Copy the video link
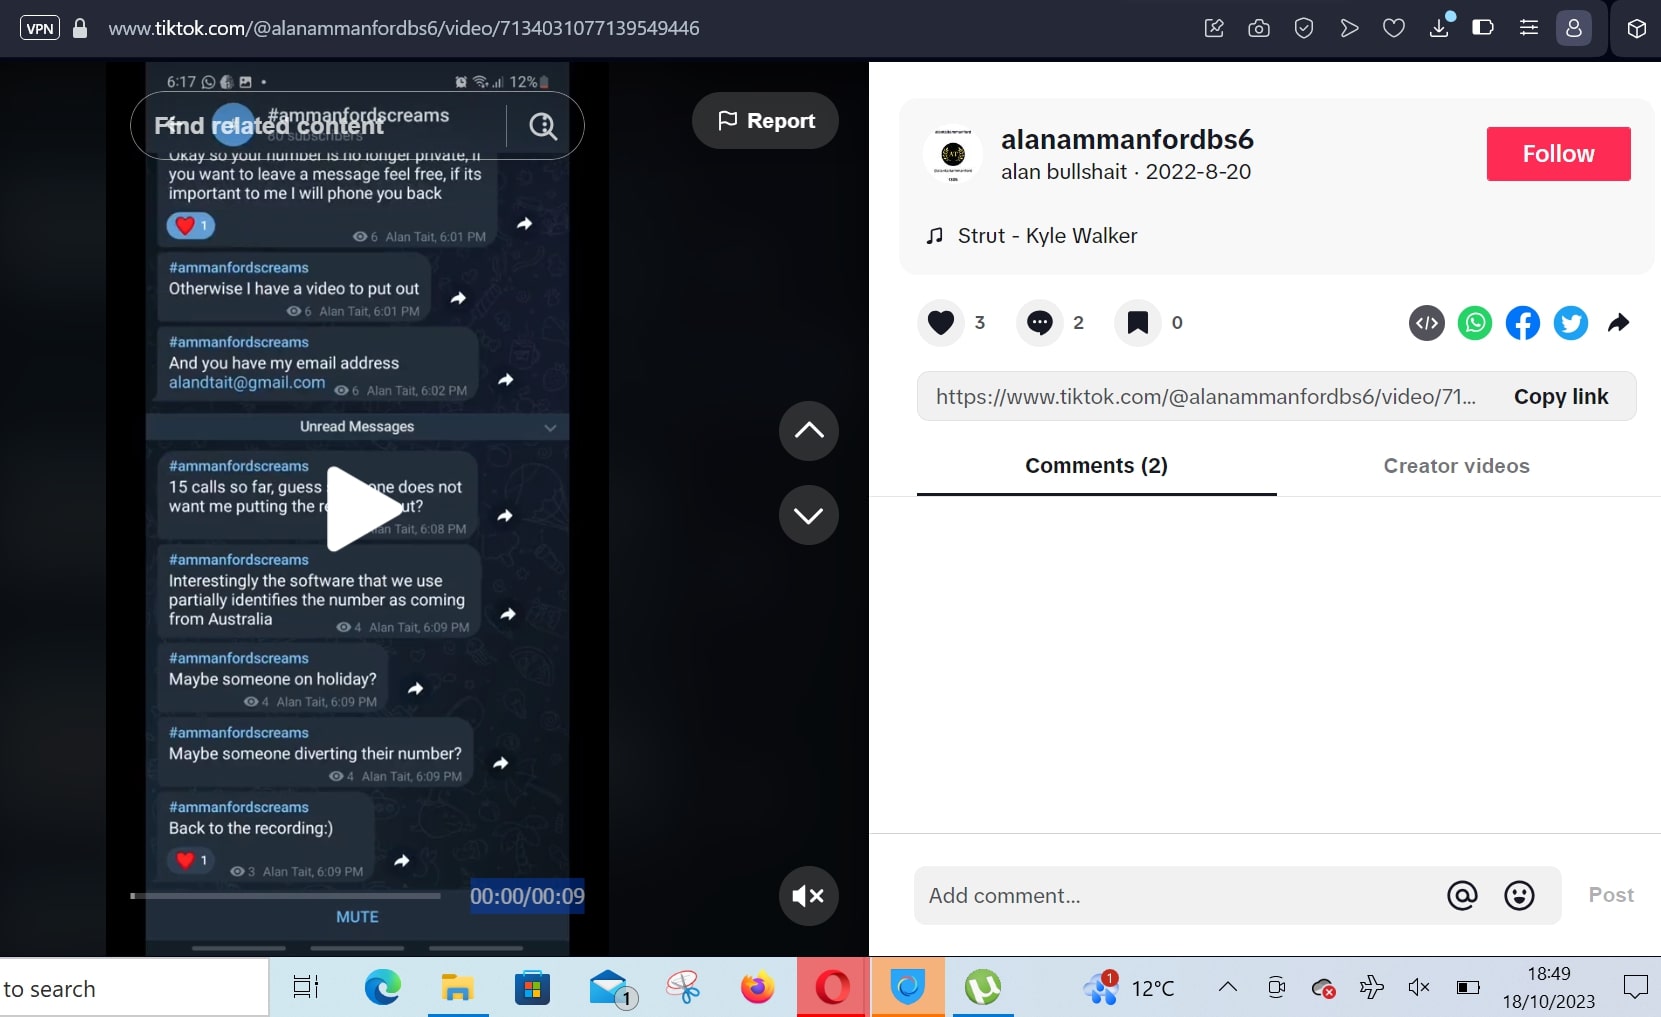Viewport: 1661px width, 1017px height. point(1561,396)
